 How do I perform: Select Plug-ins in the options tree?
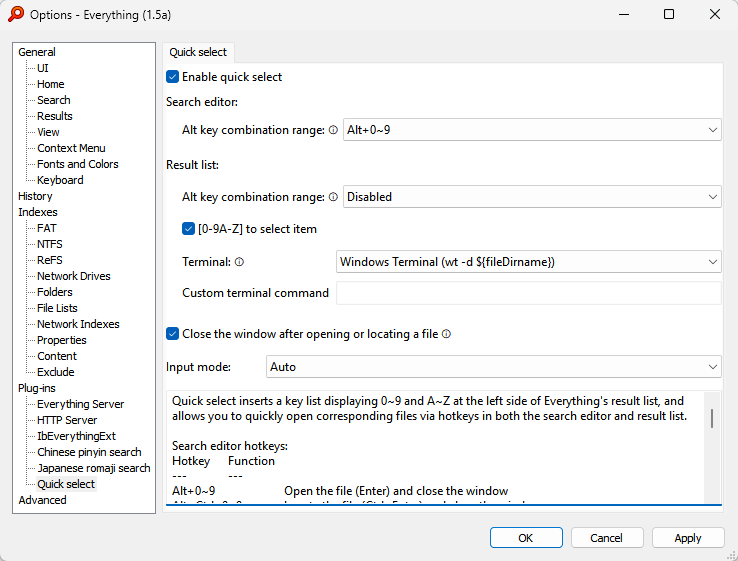pos(37,388)
